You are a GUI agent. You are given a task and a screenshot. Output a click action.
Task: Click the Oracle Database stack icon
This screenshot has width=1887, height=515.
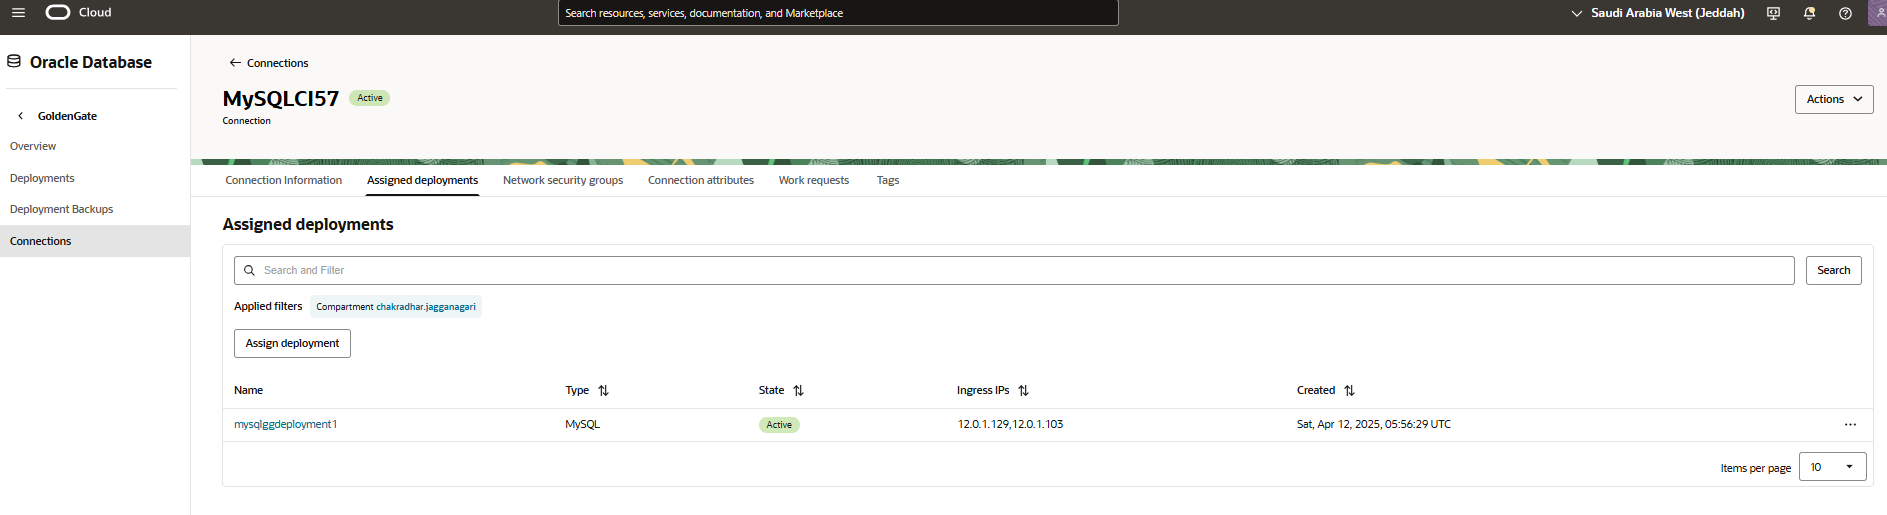[x=14, y=62]
